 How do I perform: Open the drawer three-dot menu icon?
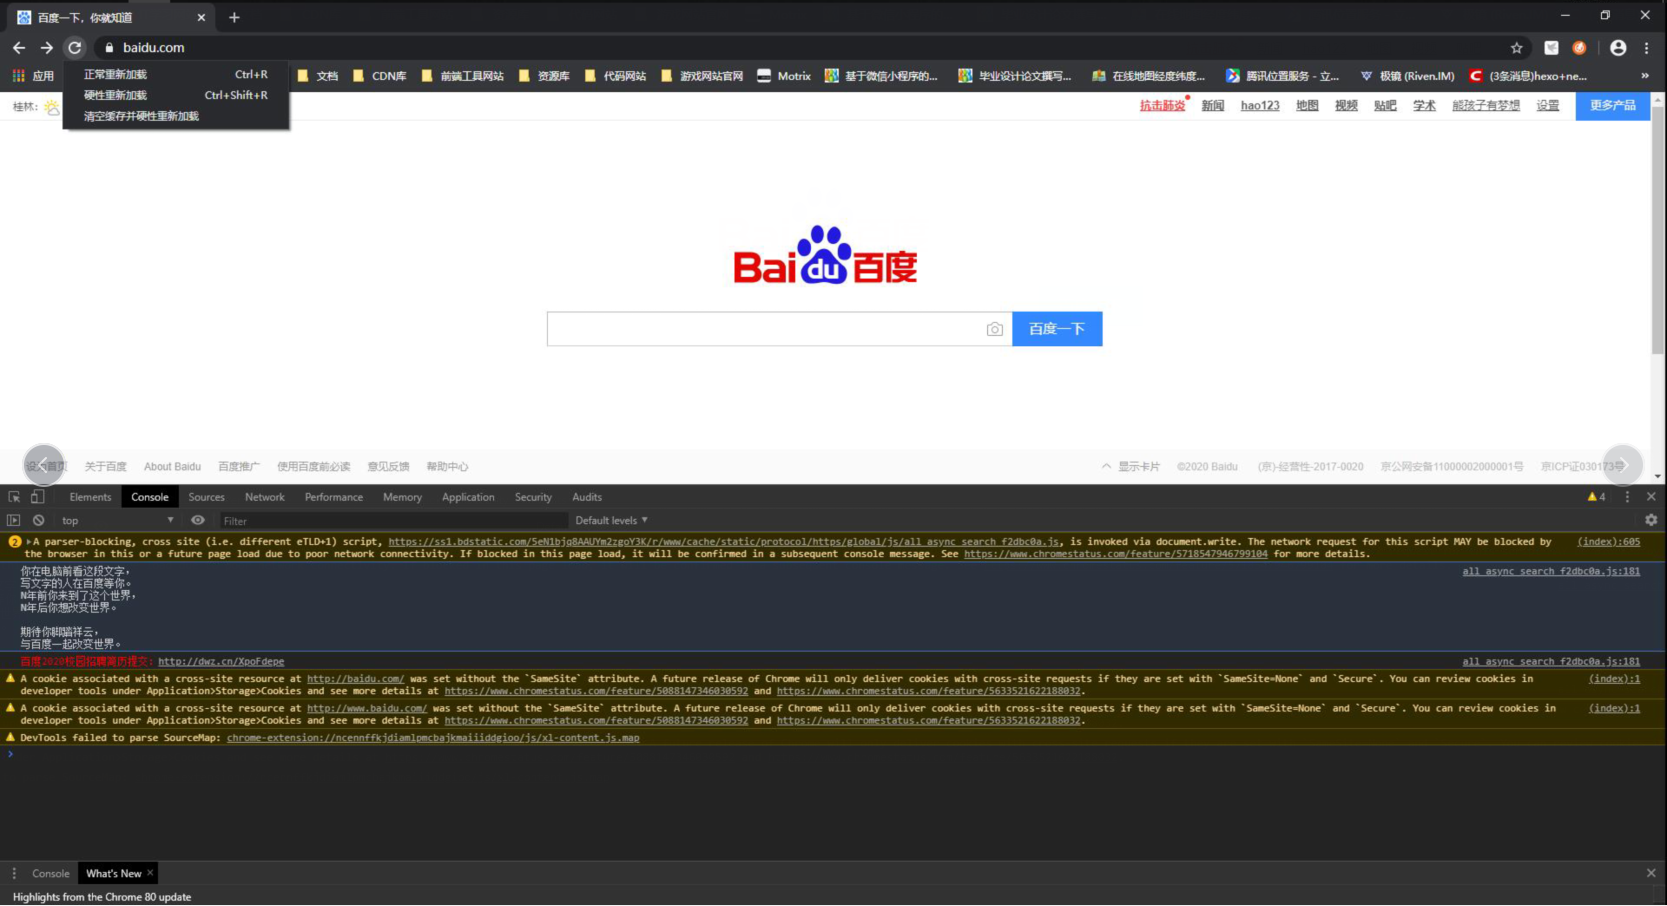click(x=14, y=873)
